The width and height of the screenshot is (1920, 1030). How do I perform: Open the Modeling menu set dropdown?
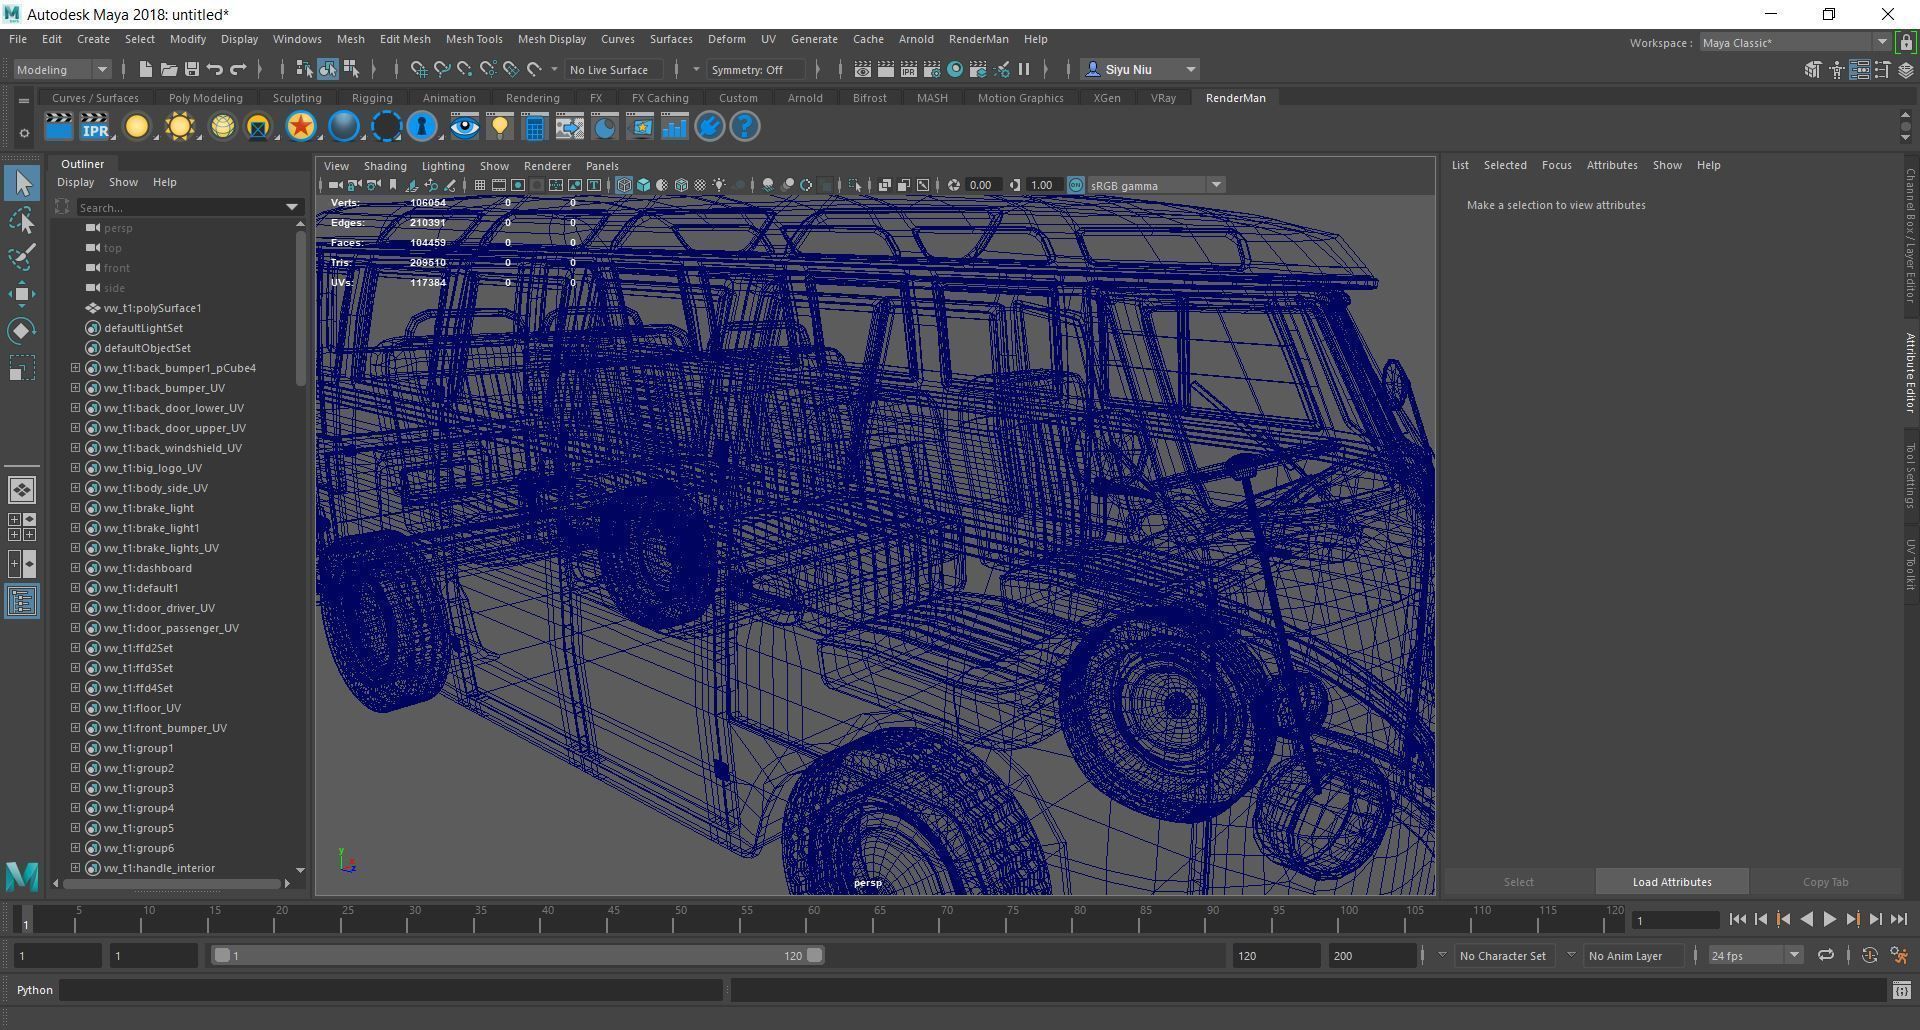pyautogui.click(x=62, y=69)
